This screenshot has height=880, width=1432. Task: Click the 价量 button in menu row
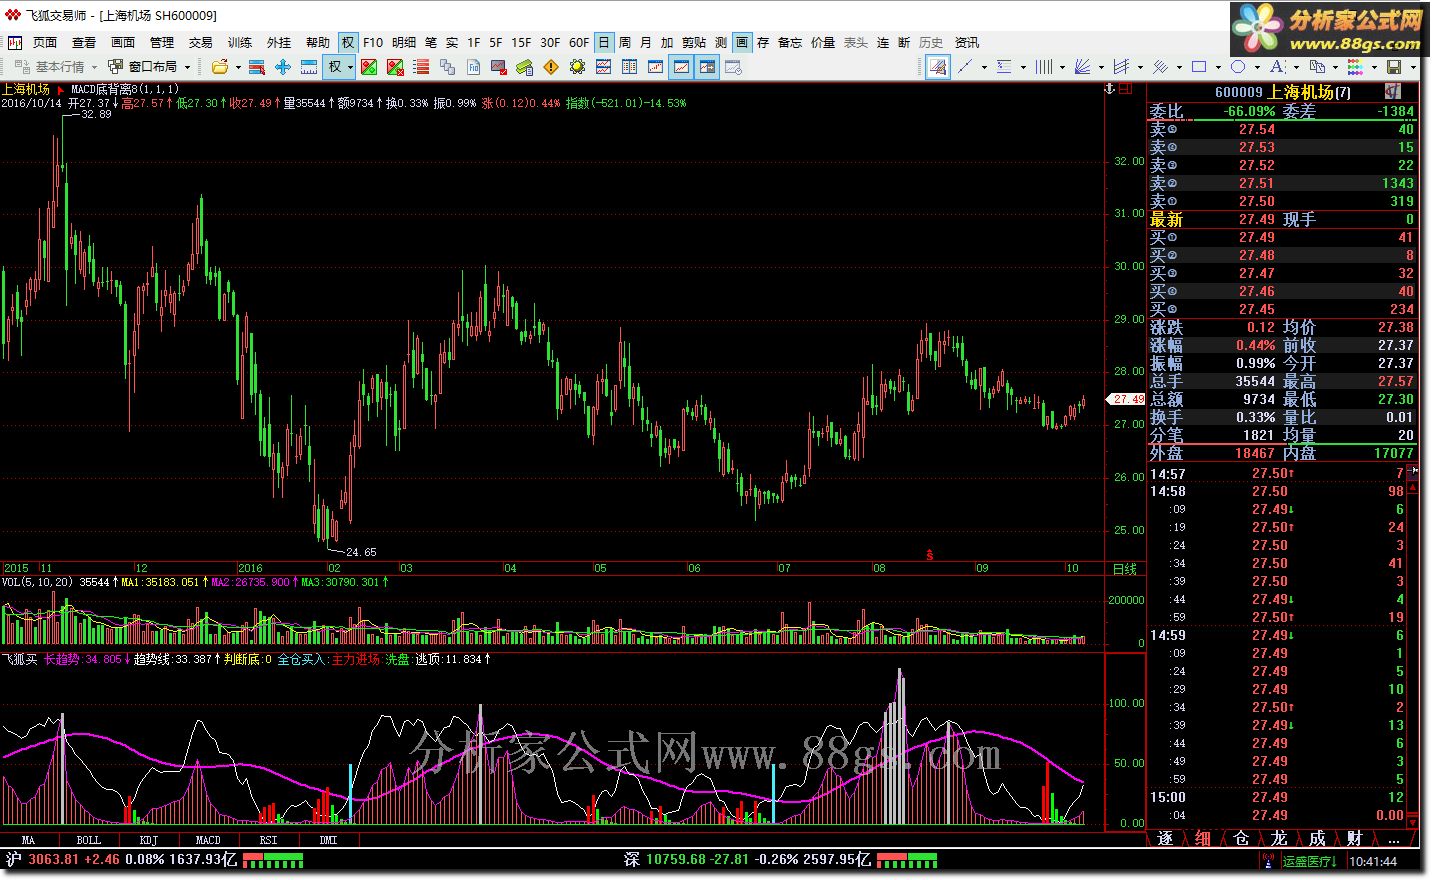click(x=823, y=42)
